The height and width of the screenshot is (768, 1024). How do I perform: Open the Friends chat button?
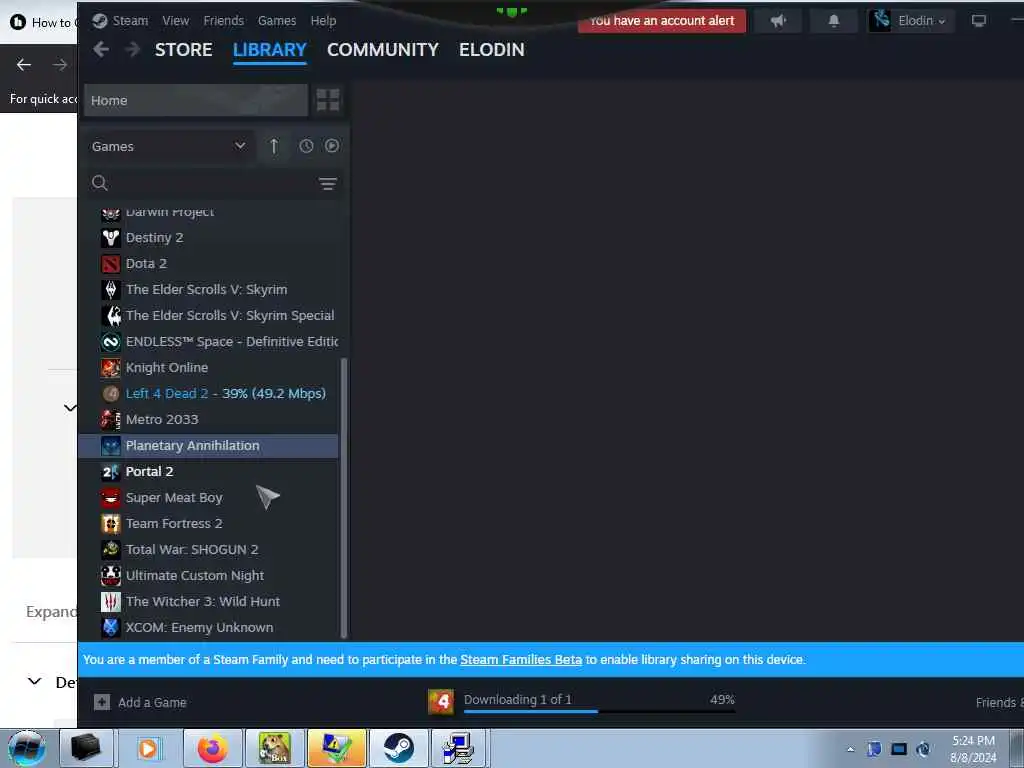[x=999, y=703]
